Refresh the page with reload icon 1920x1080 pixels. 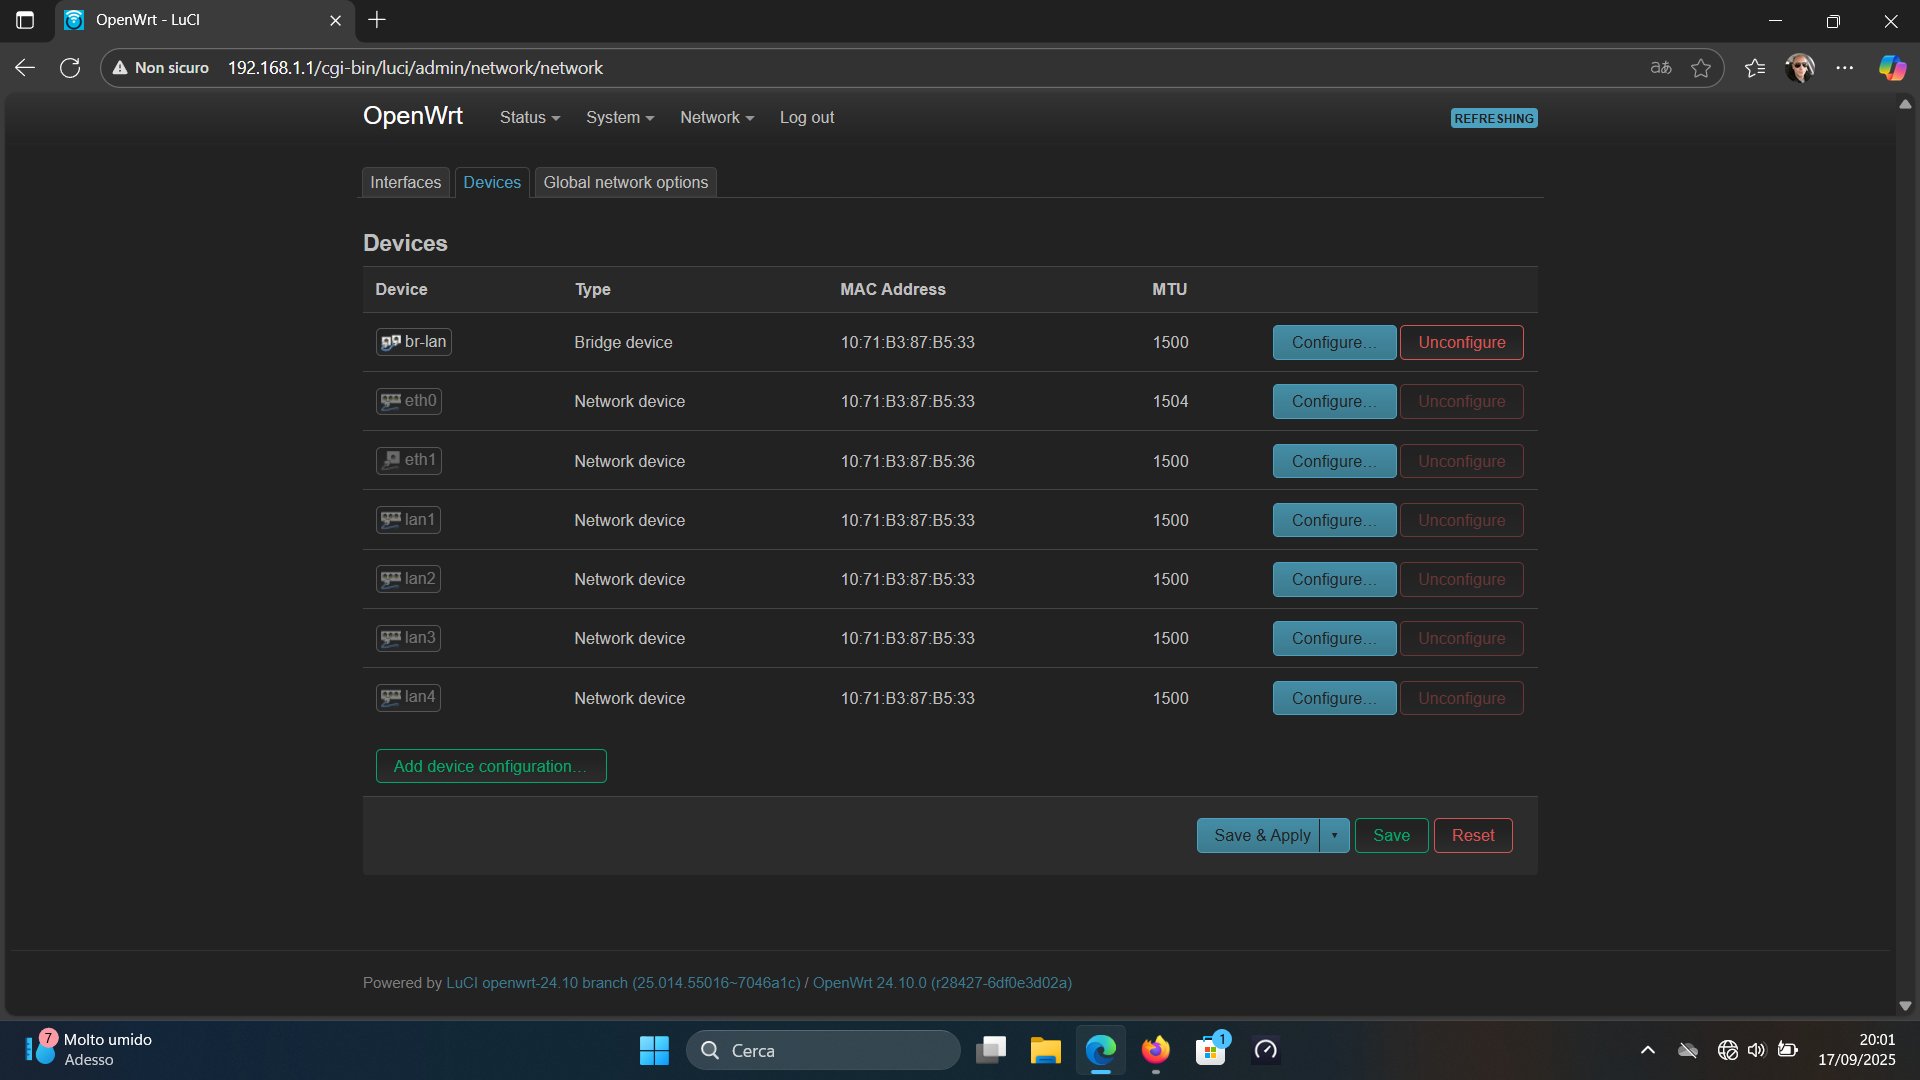70,68
